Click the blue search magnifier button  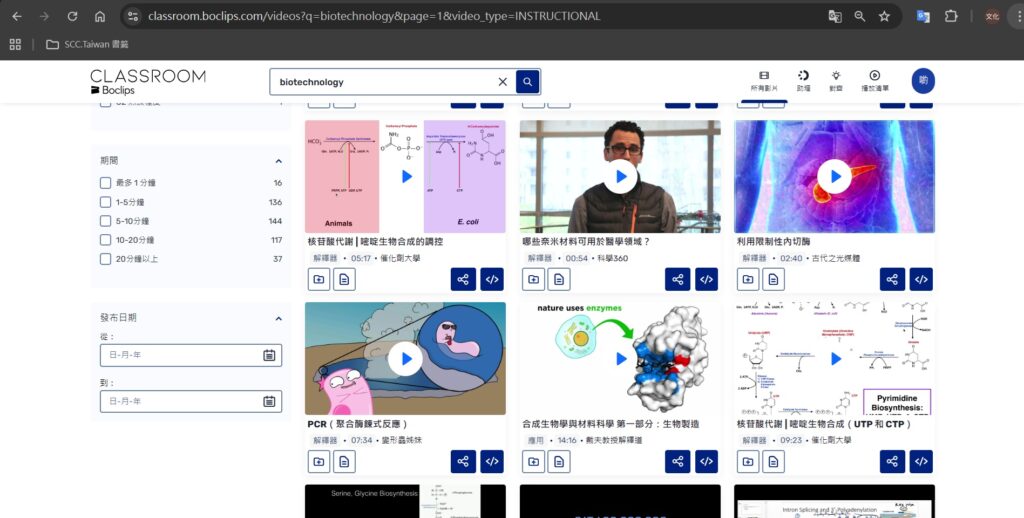point(528,82)
